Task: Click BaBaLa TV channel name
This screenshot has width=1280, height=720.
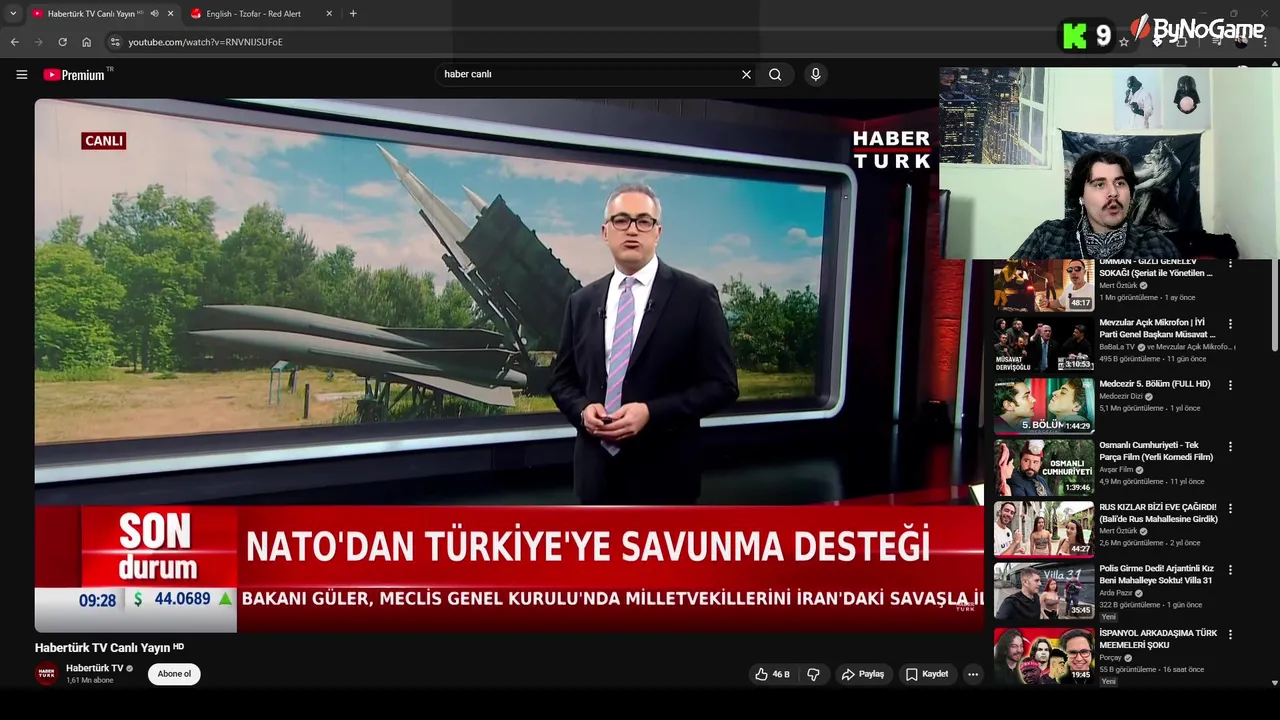Action: pyautogui.click(x=1116, y=347)
